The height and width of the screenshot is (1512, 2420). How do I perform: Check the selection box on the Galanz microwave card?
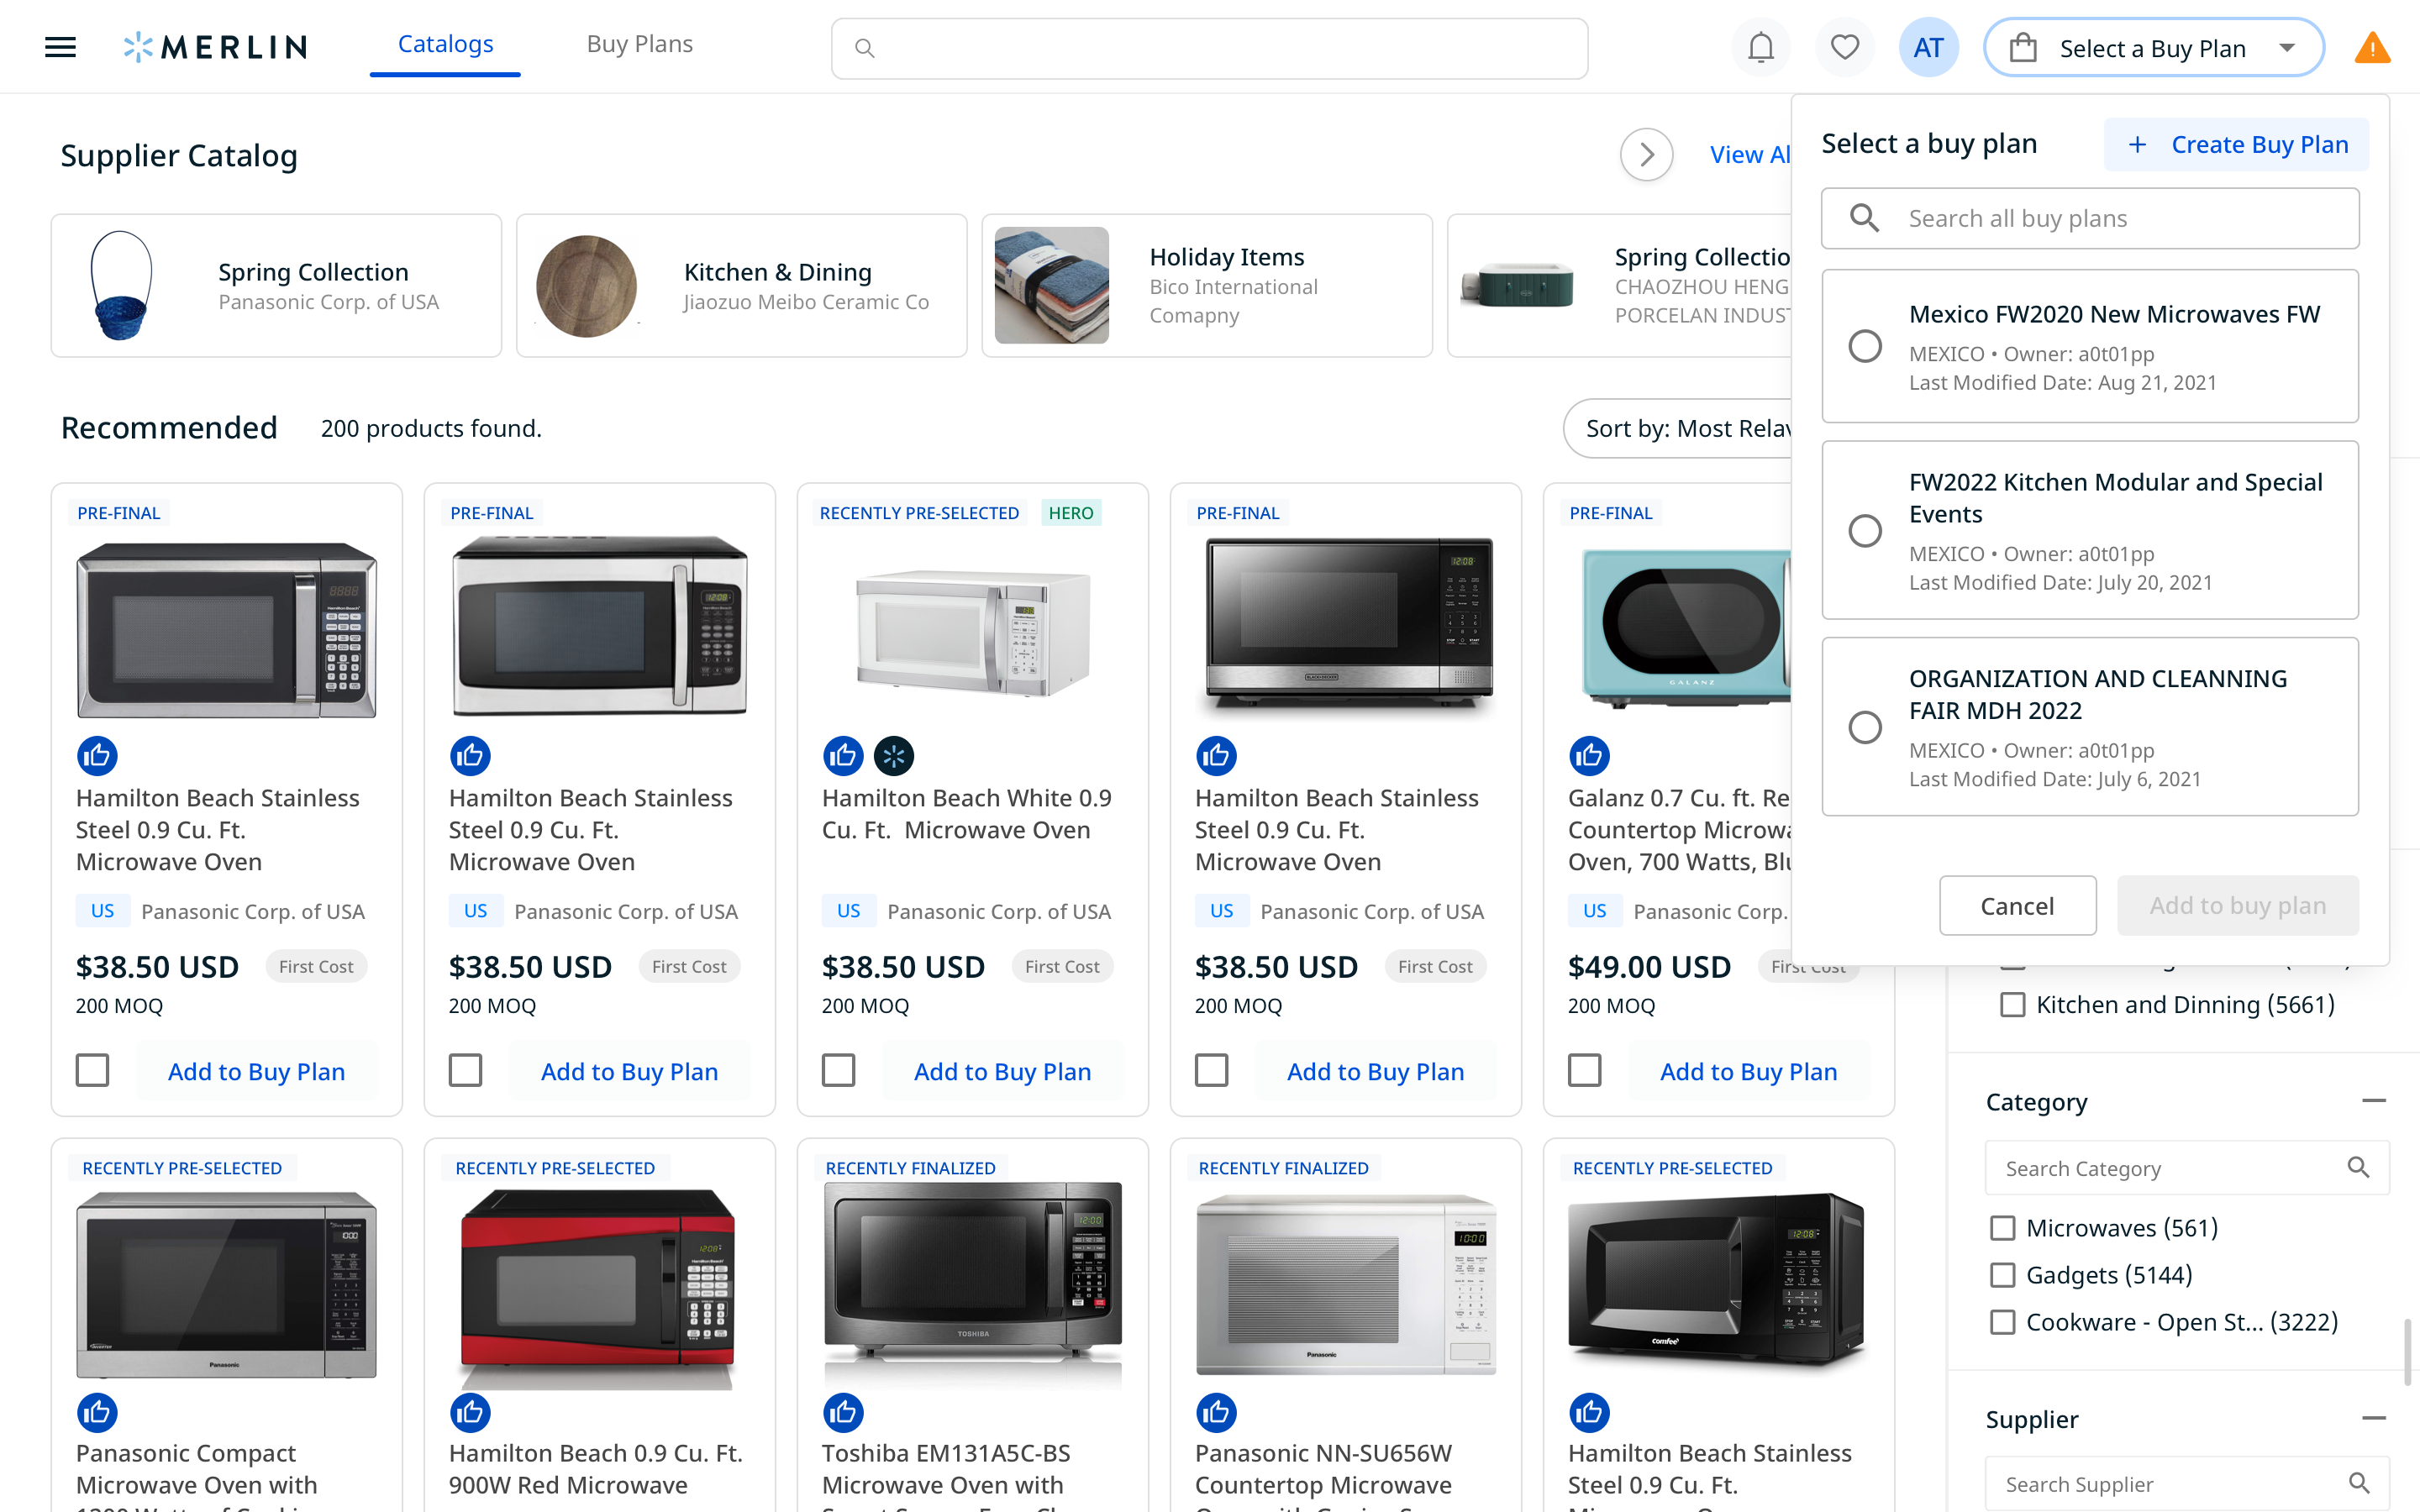click(1584, 1070)
